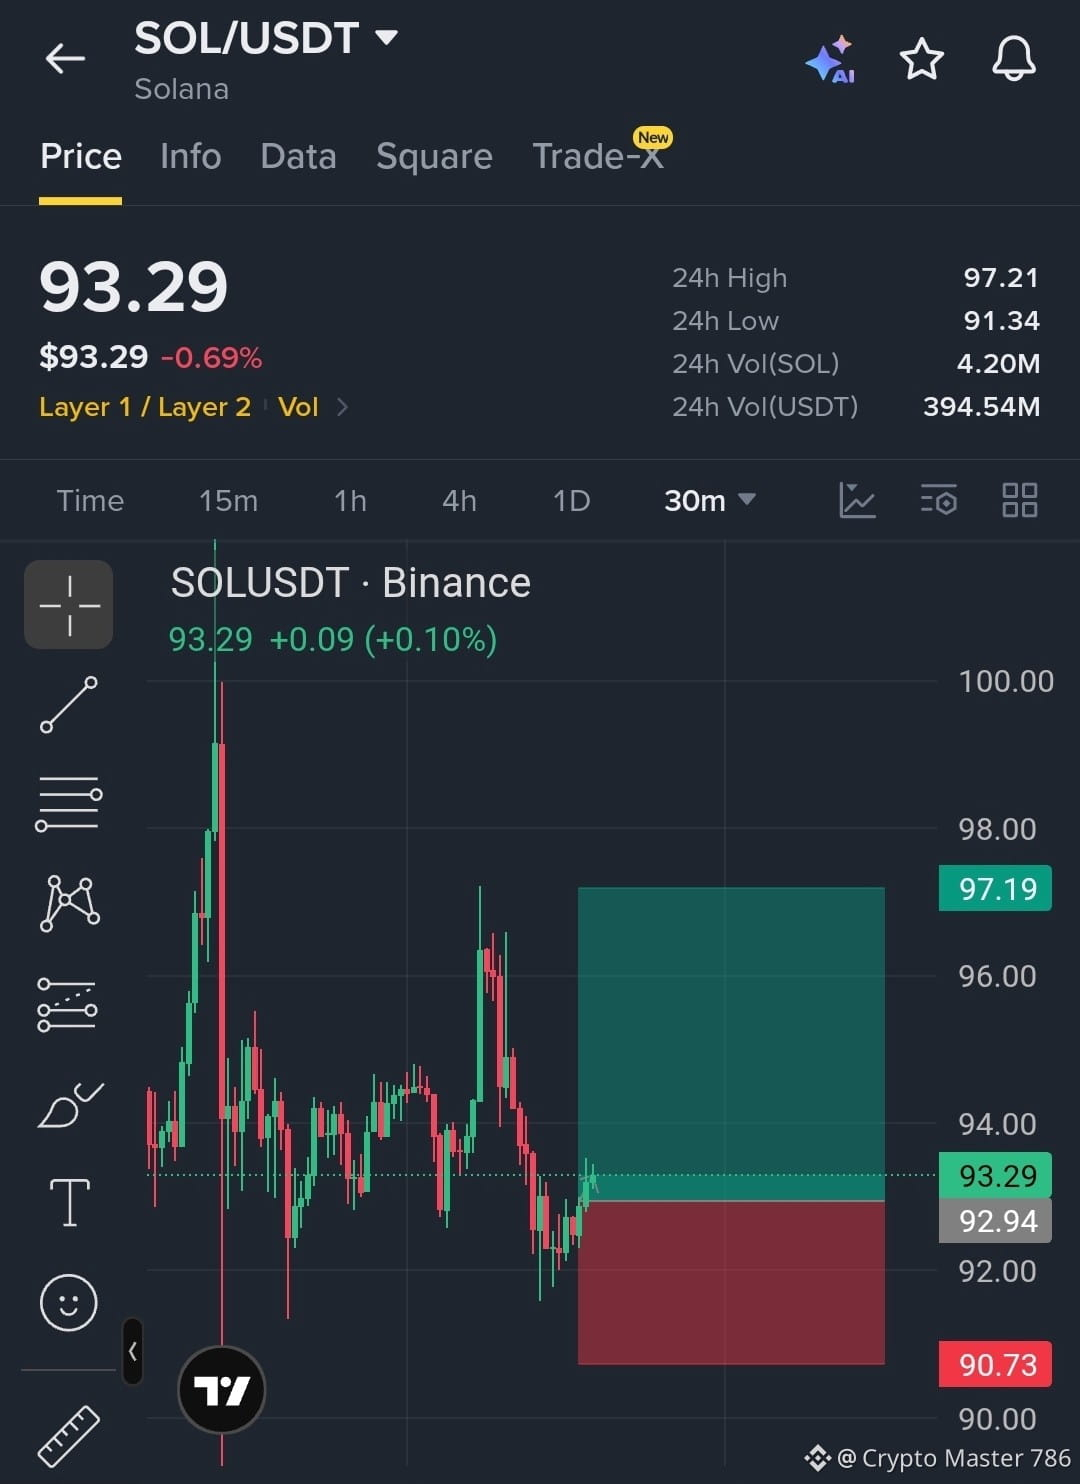This screenshot has height=1484, width=1080.
Task: Select the 1D interval
Action: [571, 500]
